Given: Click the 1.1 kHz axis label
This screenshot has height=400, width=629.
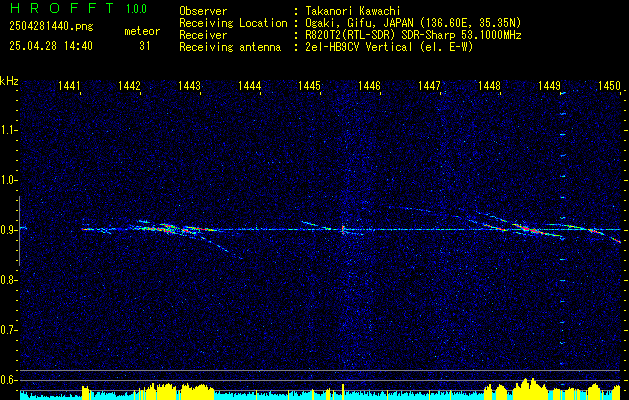Looking at the screenshot, I should point(7,130).
